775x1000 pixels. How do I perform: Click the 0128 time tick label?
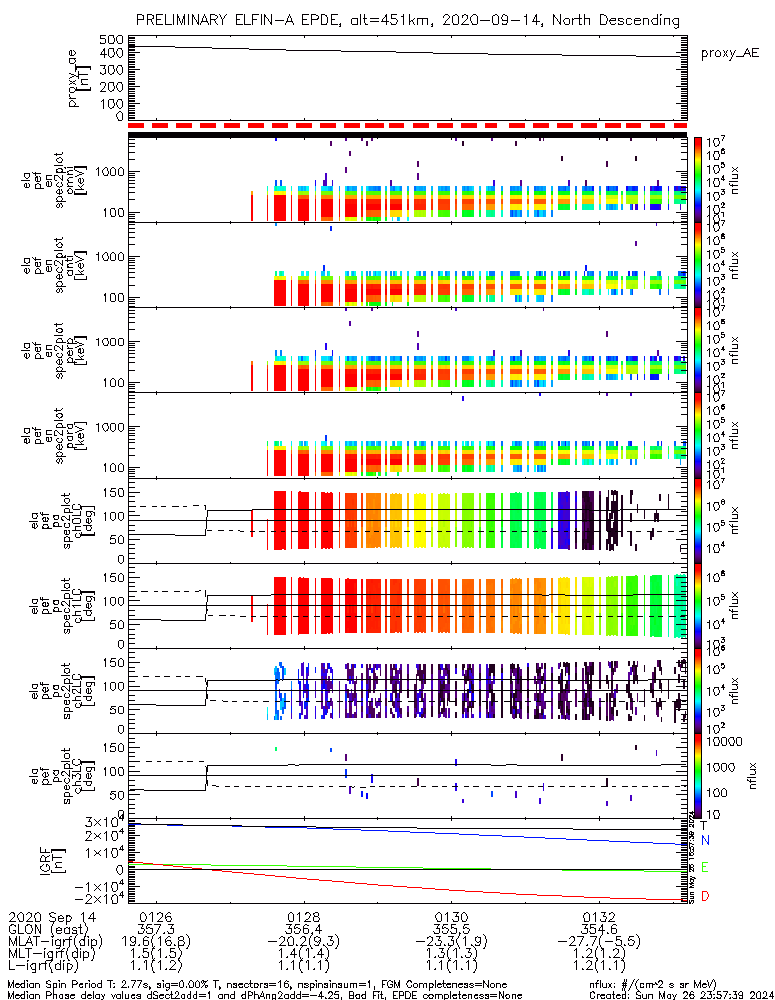[x=303, y=917]
